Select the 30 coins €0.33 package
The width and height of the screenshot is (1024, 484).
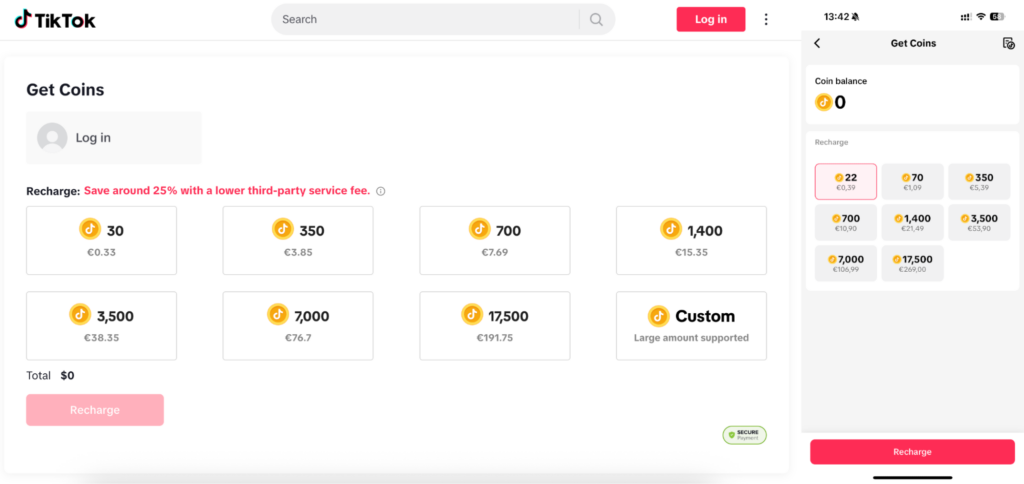coord(101,240)
